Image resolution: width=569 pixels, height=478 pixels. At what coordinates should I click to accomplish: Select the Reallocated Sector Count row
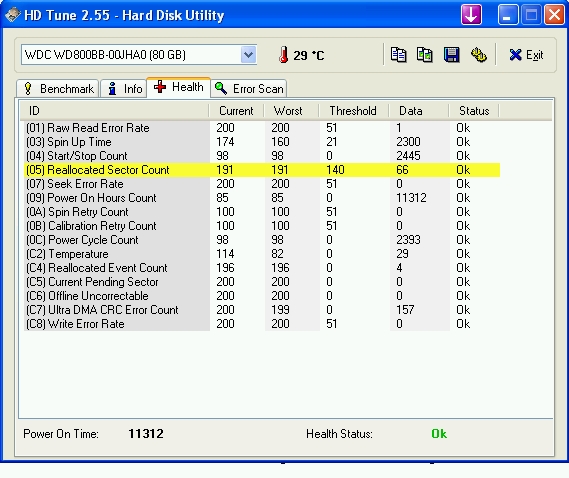tap(262, 170)
